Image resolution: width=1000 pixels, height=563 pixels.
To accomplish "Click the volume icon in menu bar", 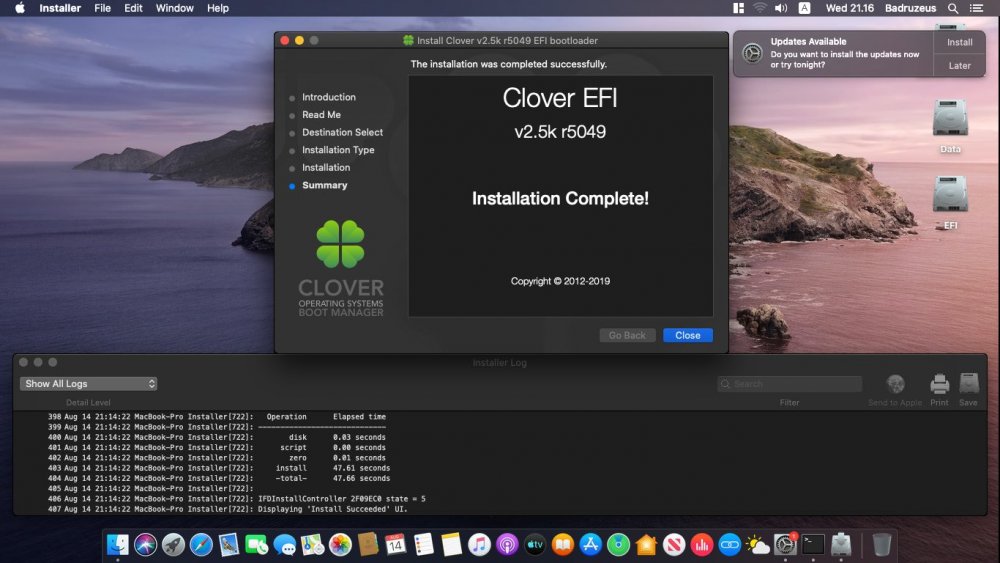I will [781, 8].
